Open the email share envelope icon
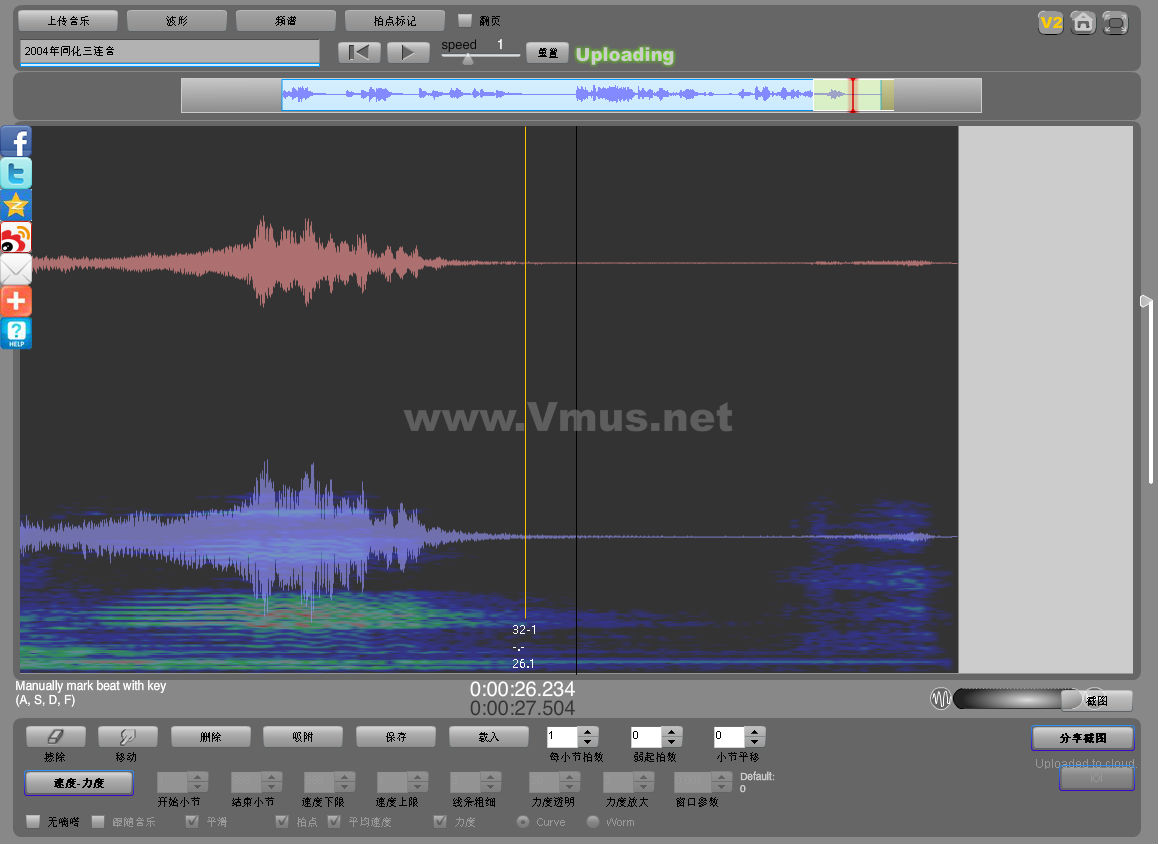The image size is (1158, 844). 16,270
